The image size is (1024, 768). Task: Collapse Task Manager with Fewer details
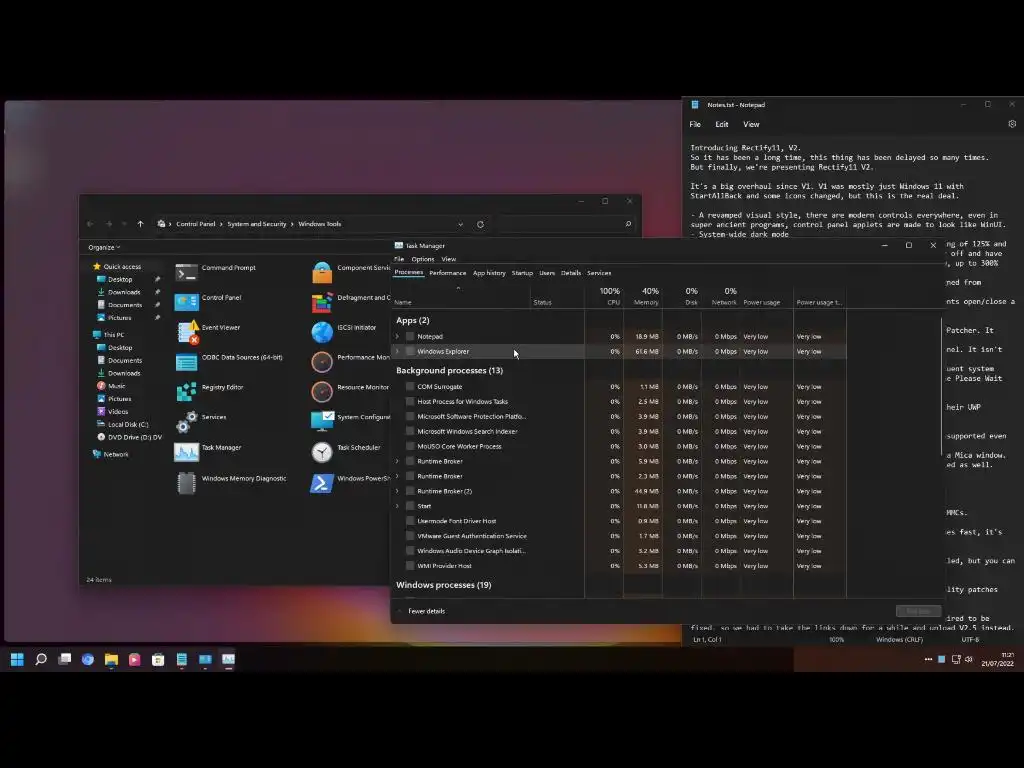[x=422, y=611]
